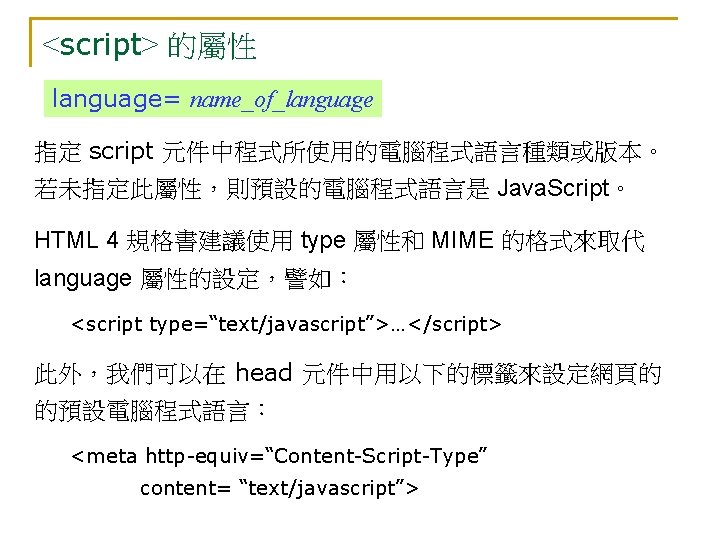Click the line starting 'HTML 4 規格書建議'
This screenshot has height=540, width=720.
click(340, 241)
